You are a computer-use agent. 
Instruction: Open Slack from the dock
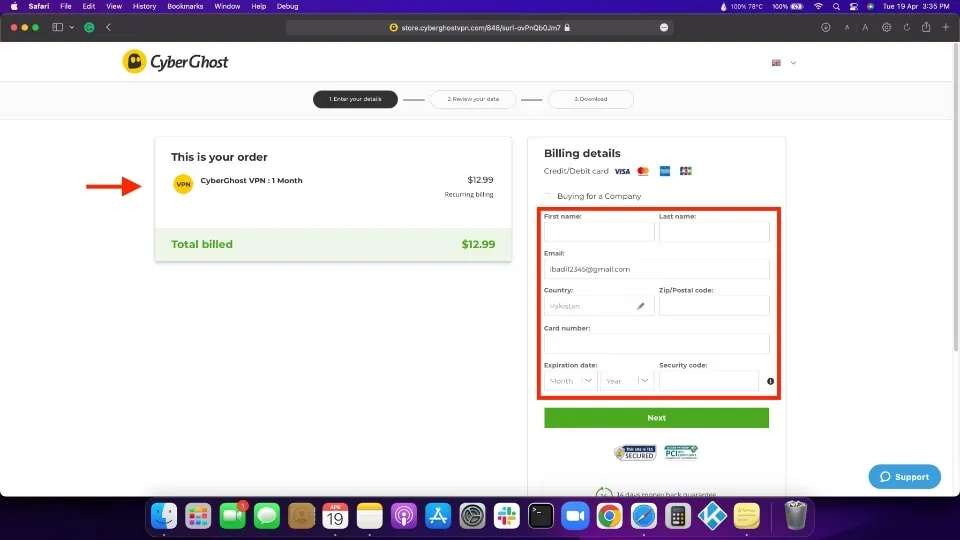507,516
